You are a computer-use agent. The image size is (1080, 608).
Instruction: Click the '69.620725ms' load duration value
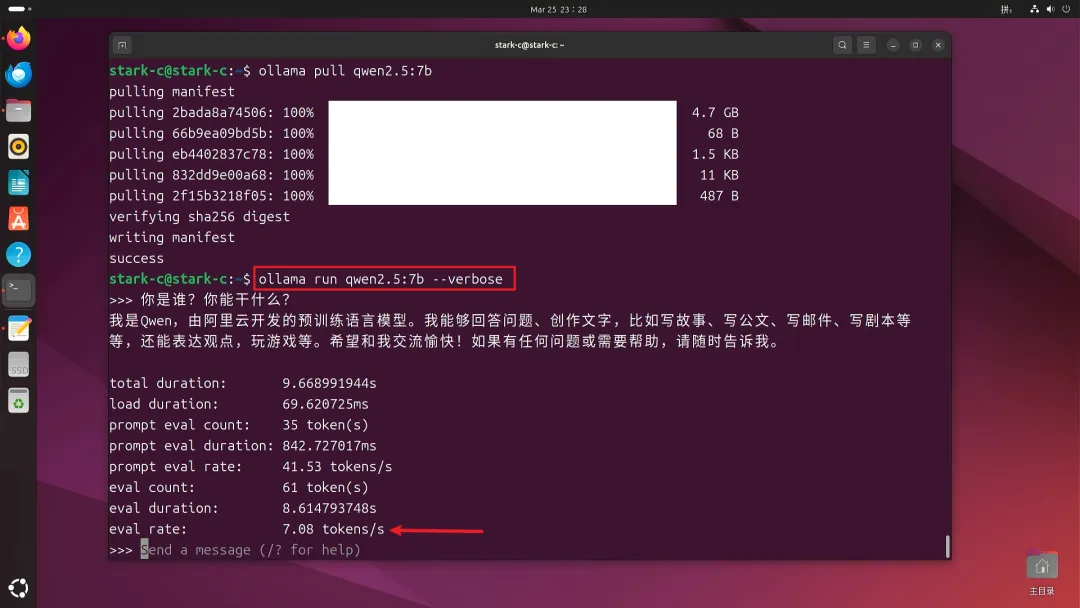[325, 404]
